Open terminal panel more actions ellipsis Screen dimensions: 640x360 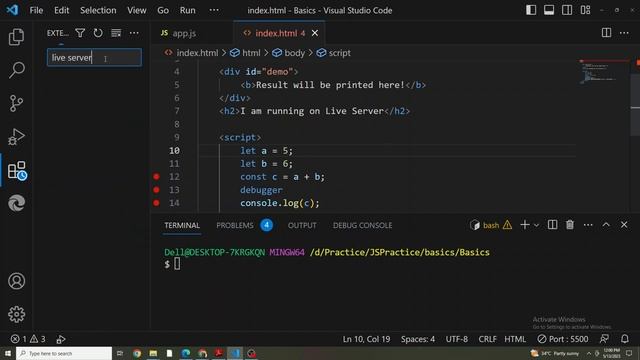(588, 225)
